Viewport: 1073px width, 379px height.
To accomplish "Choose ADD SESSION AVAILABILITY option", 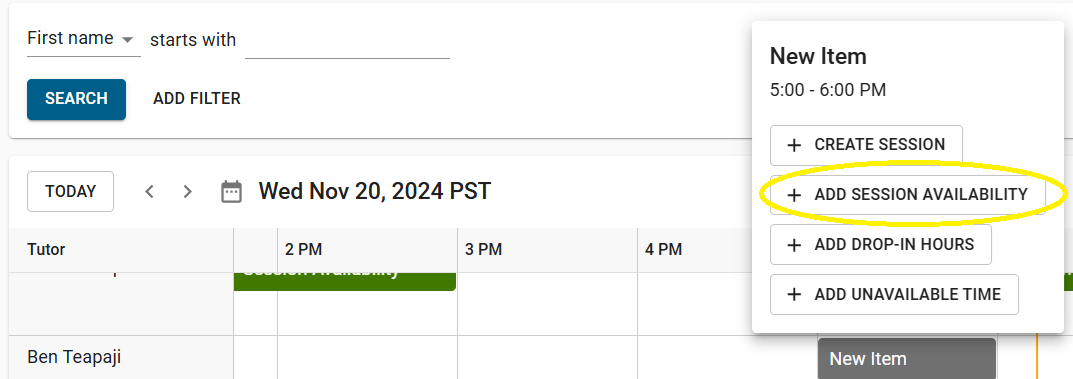I will tap(907, 195).
